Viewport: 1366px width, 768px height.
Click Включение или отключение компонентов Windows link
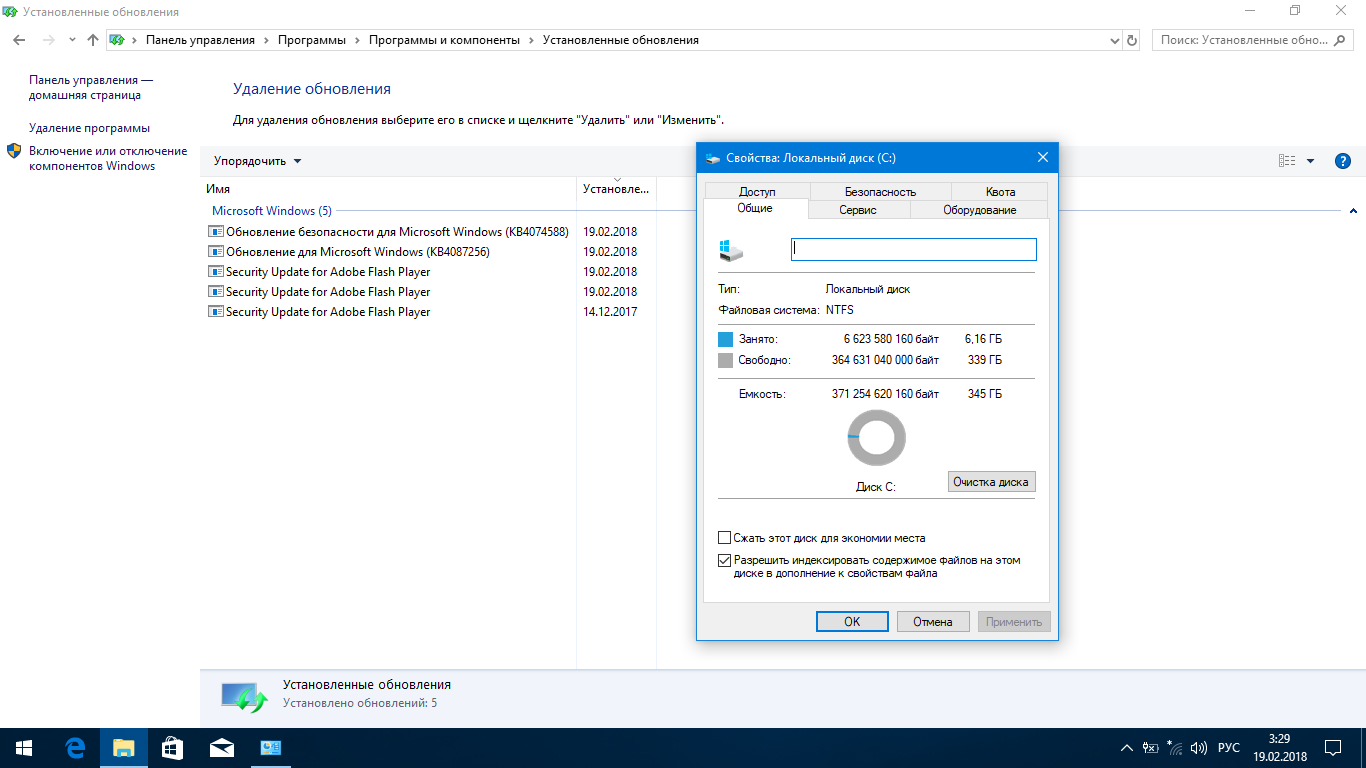pyautogui.click(x=108, y=158)
